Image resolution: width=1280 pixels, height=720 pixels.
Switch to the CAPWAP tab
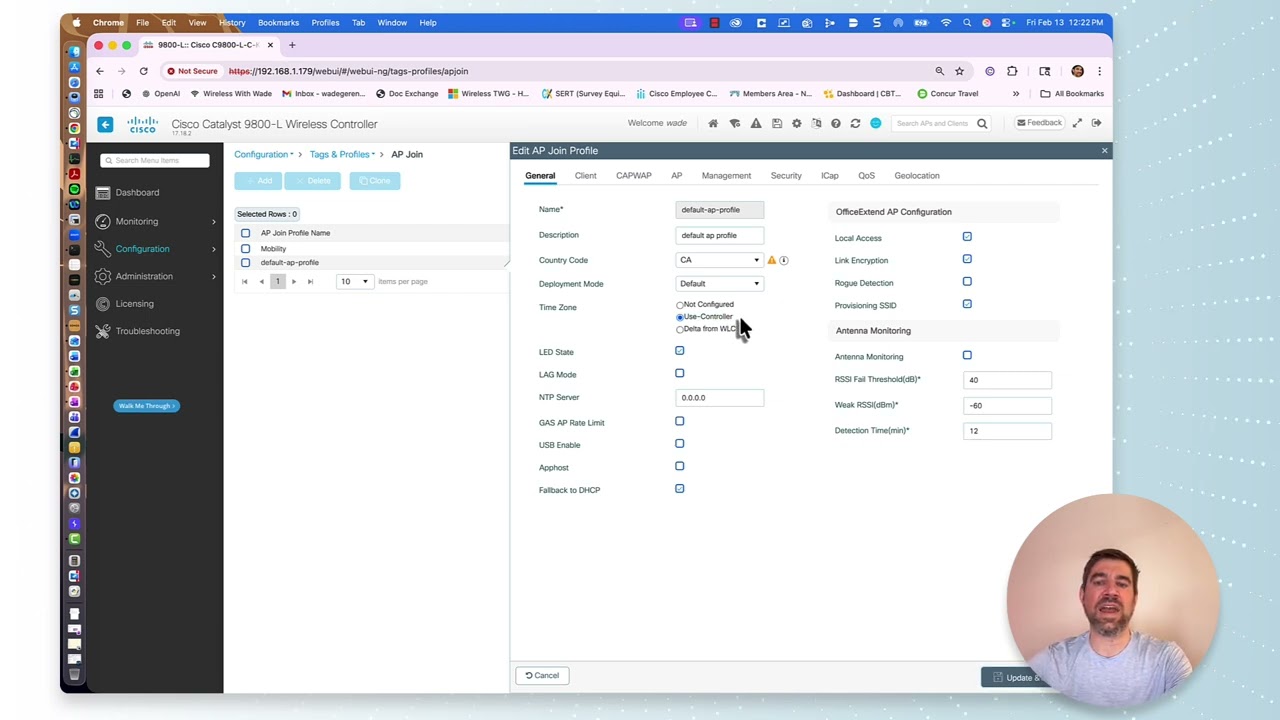[x=634, y=176]
